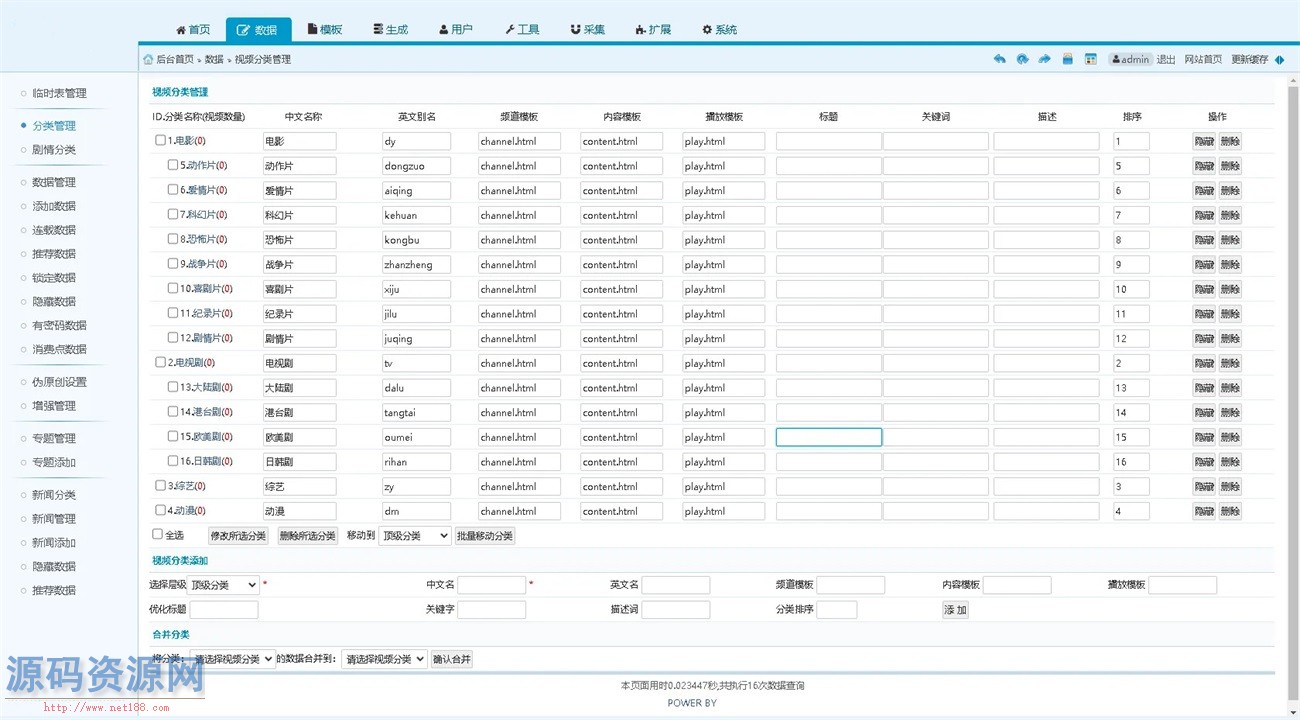The height and width of the screenshot is (720, 1300).
Task: Check the box for 1.电影 category
Action: tap(160, 141)
